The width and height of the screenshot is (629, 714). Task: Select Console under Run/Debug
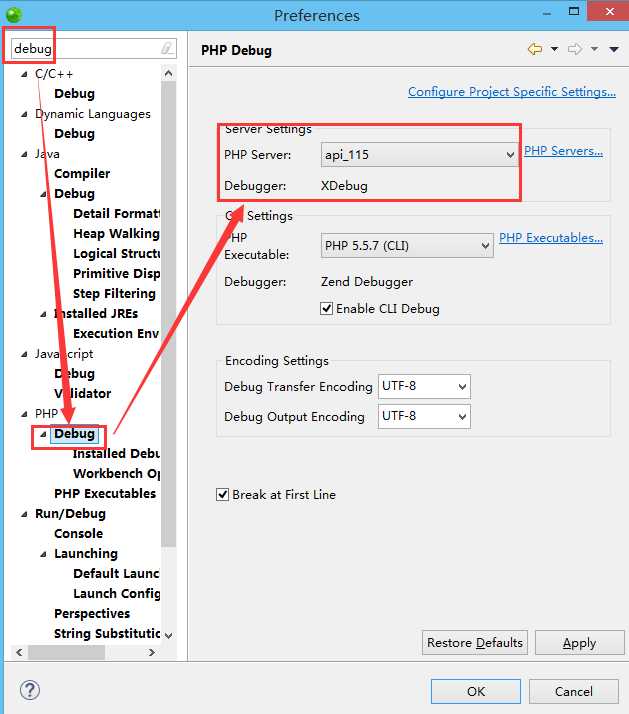[78, 534]
